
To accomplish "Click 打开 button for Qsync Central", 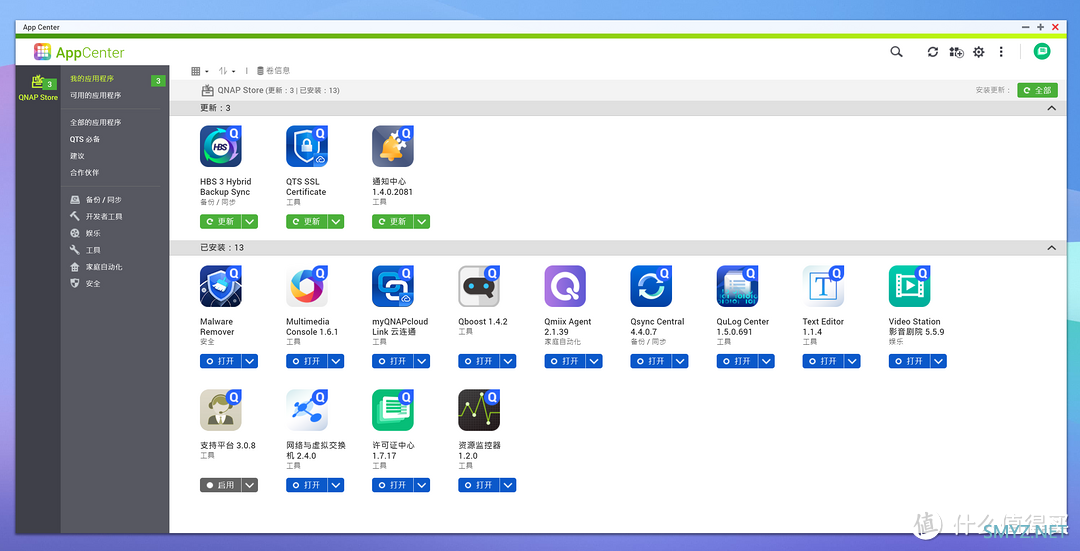I will (651, 361).
